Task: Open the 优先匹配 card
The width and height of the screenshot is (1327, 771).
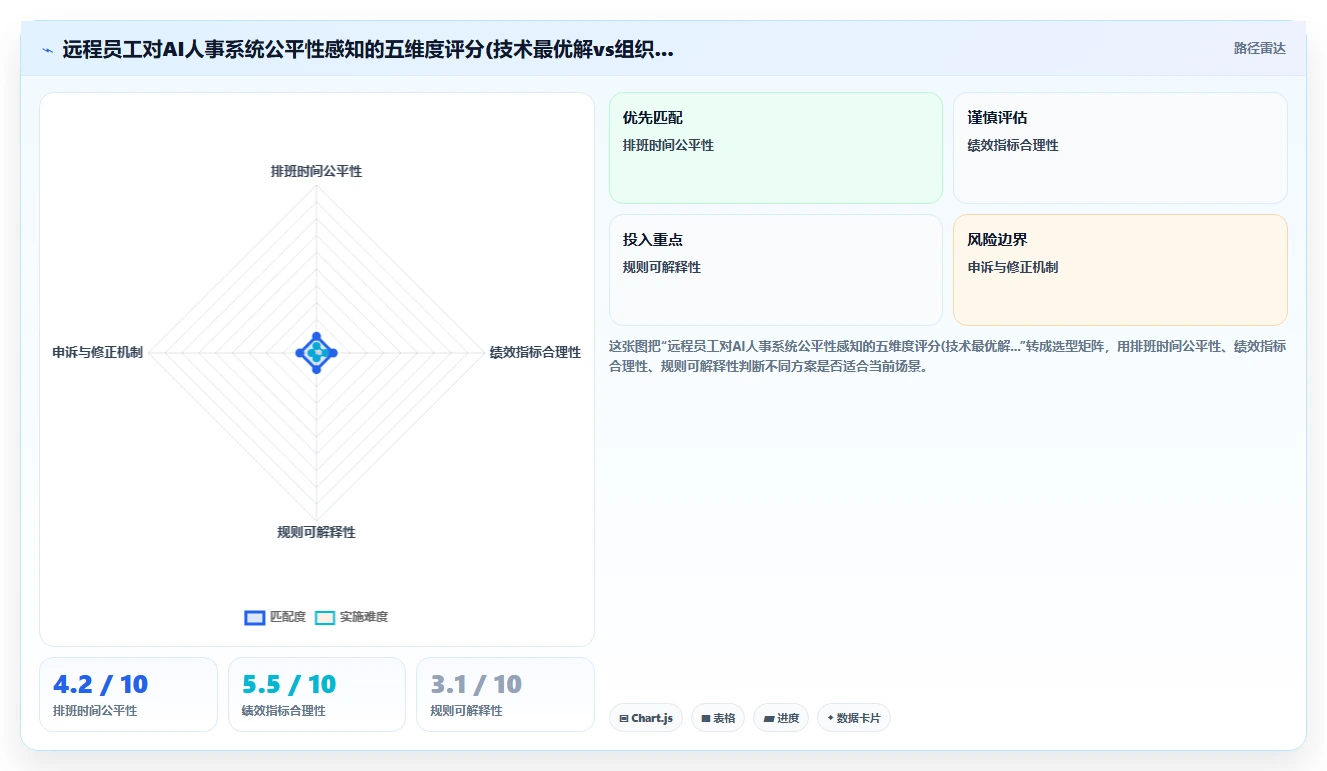Action: coord(776,148)
